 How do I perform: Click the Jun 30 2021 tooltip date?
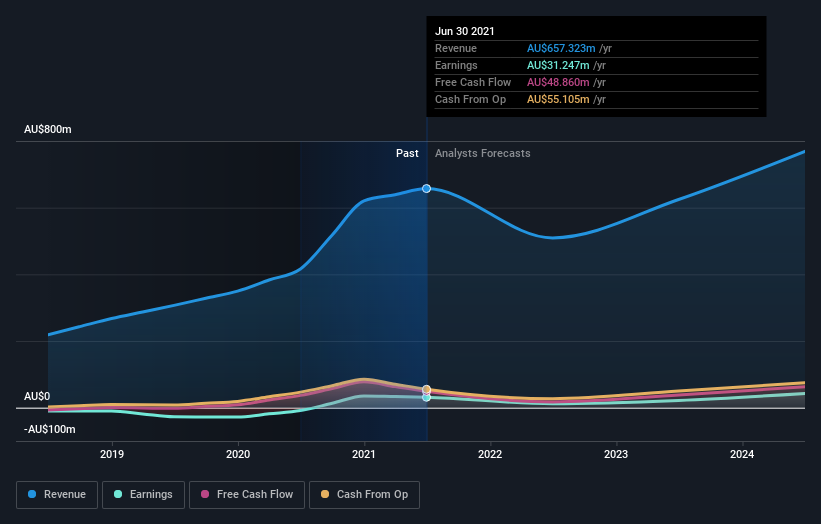(x=464, y=31)
